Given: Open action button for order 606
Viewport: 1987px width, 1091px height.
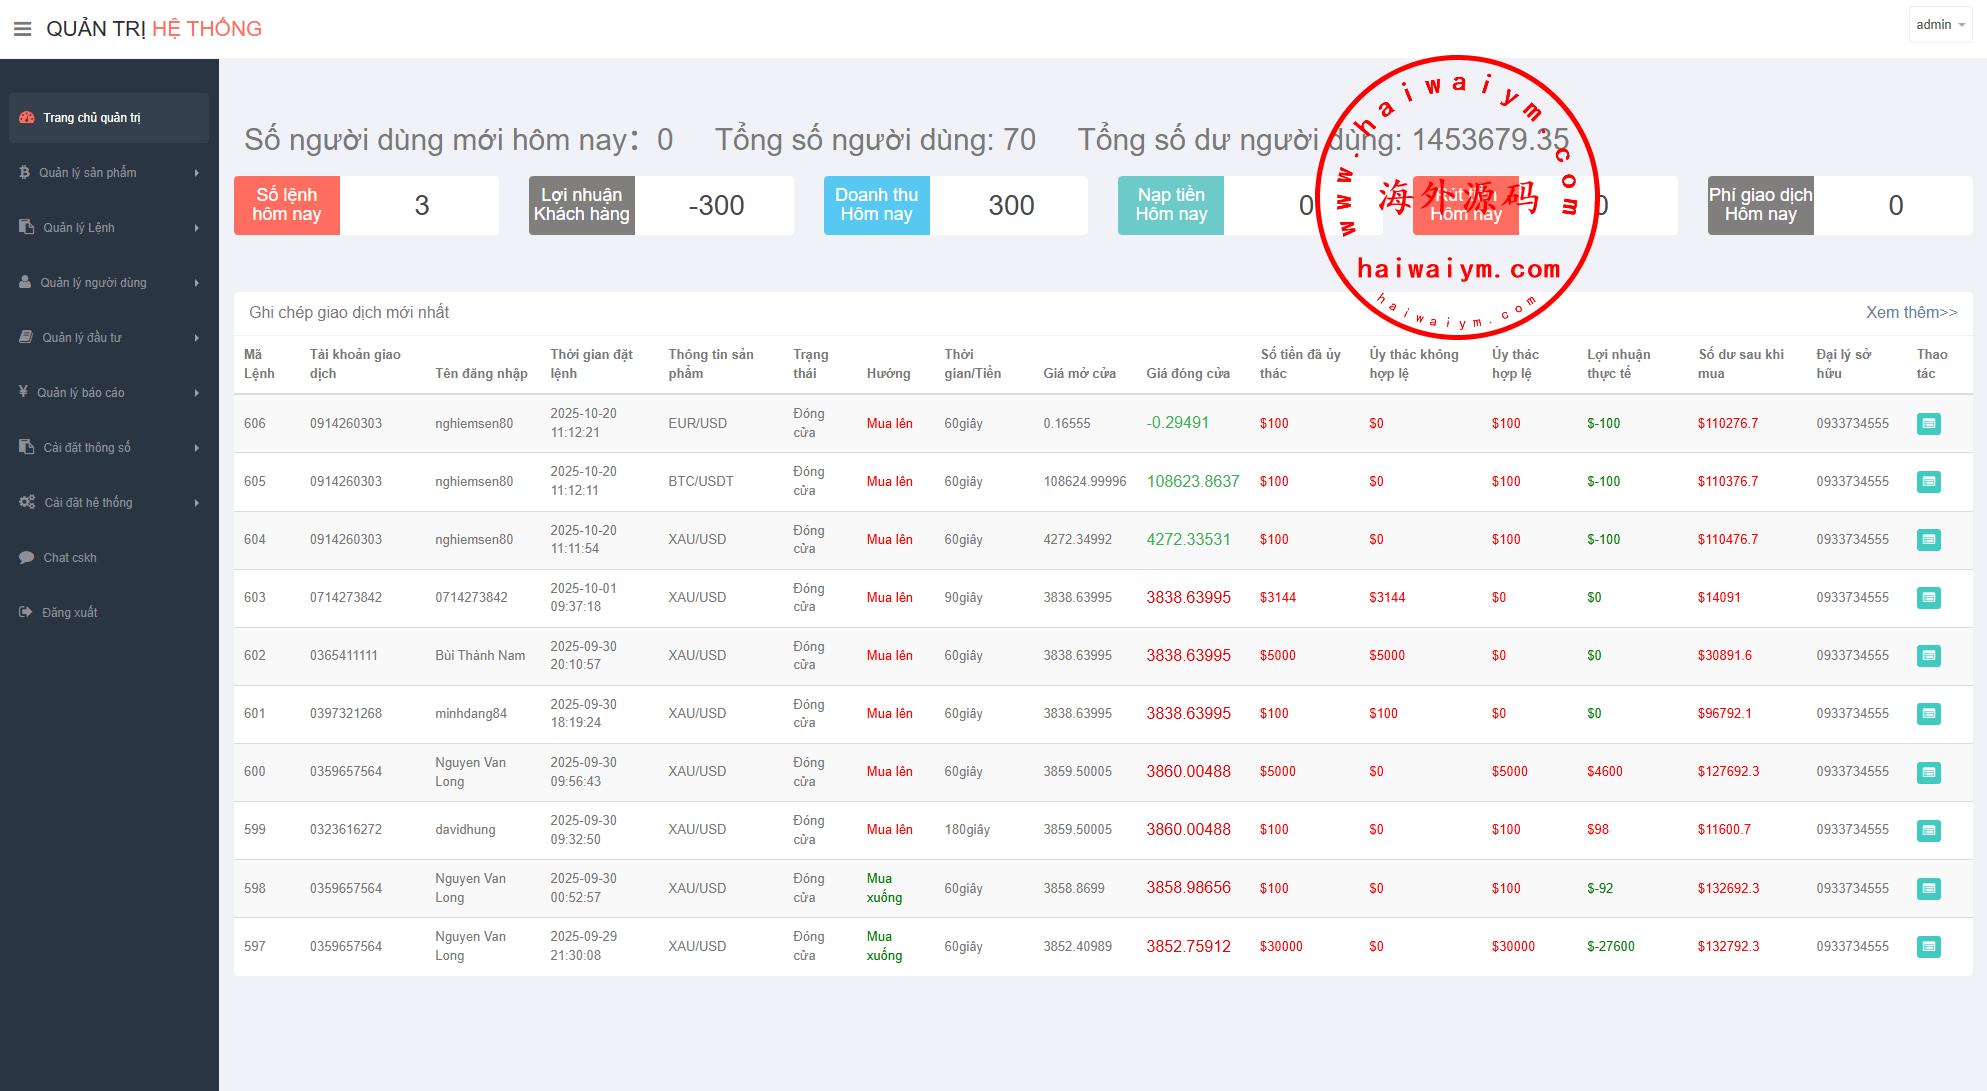Looking at the screenshot, I should click(x=1928, y=424).
